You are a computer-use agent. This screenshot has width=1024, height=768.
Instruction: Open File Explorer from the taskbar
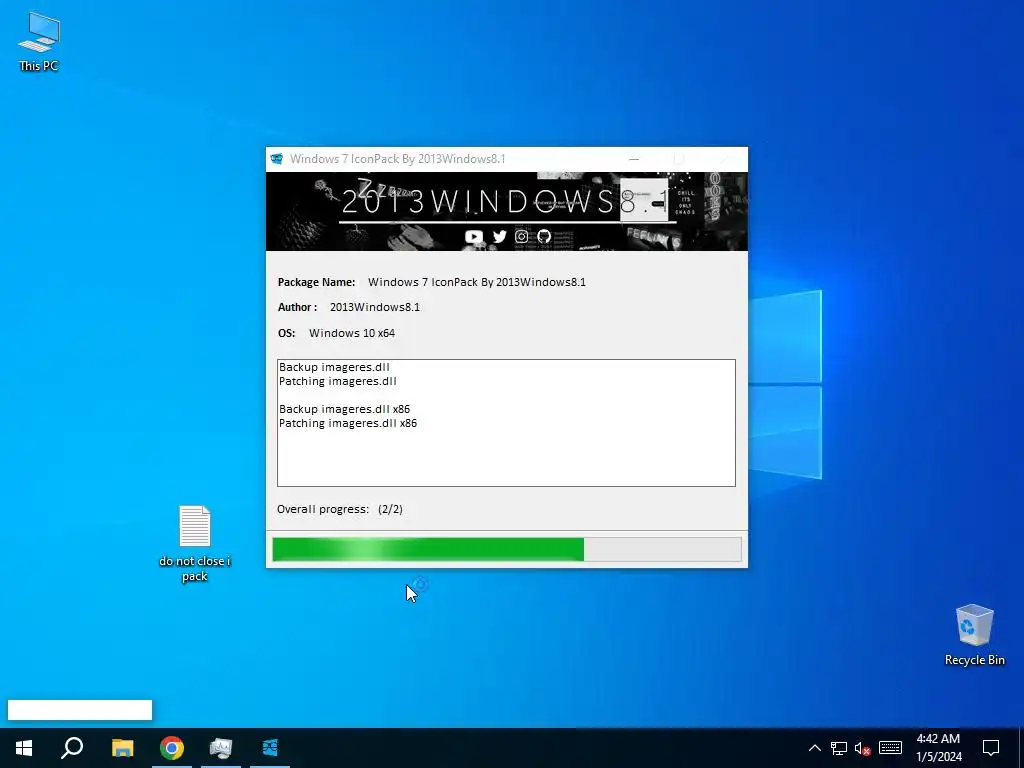click(x=122, y=748)
